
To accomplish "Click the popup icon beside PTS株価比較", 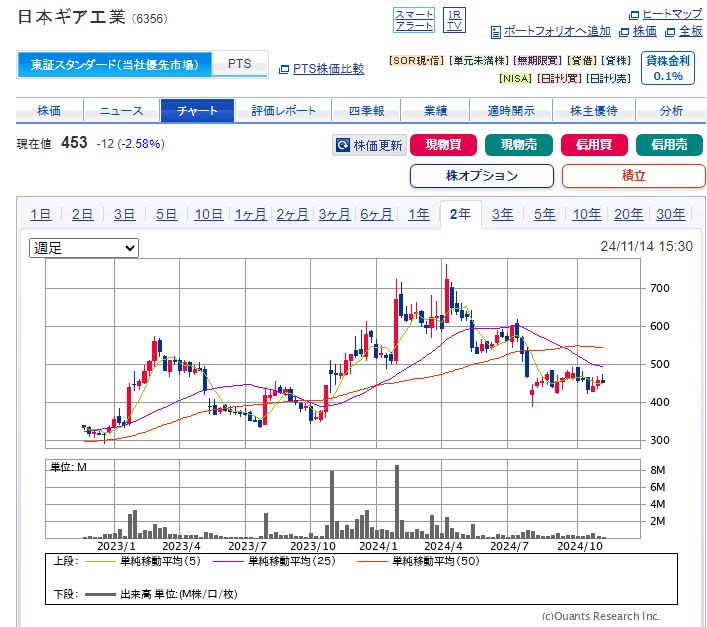I will [x=284, y=69].
